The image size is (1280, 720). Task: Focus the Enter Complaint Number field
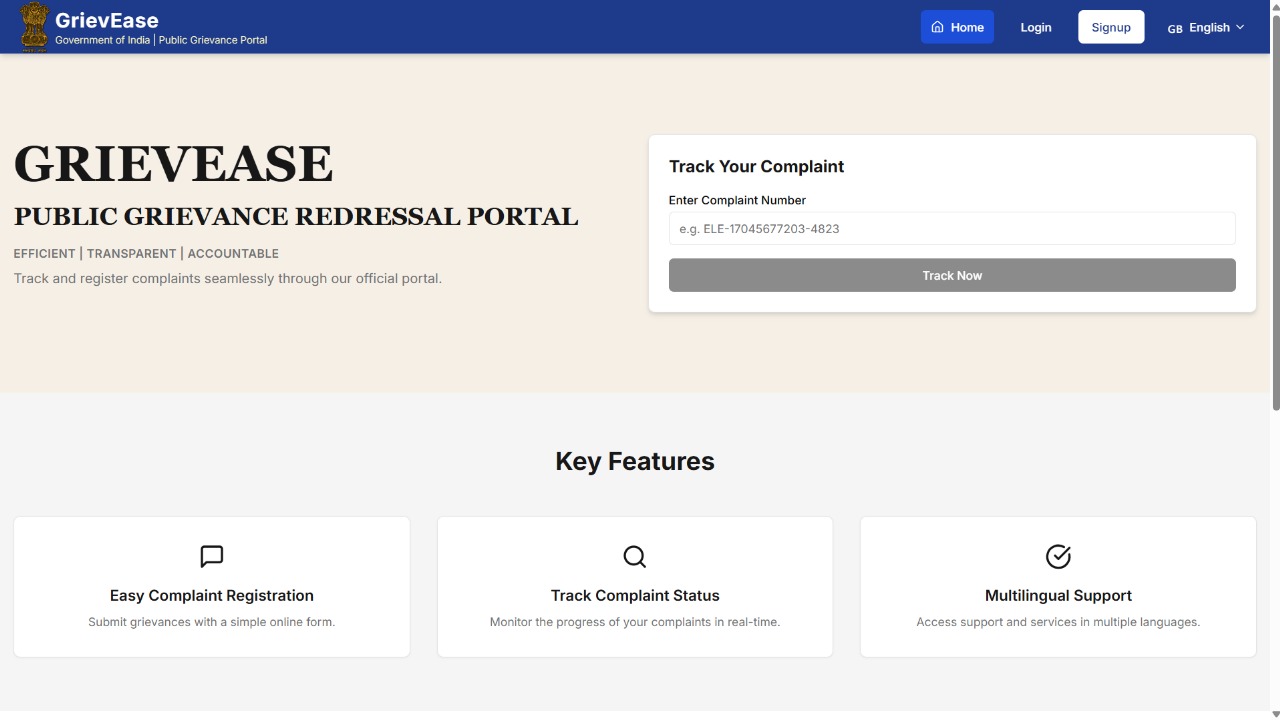pyautogui.click(x=951, y=228)
